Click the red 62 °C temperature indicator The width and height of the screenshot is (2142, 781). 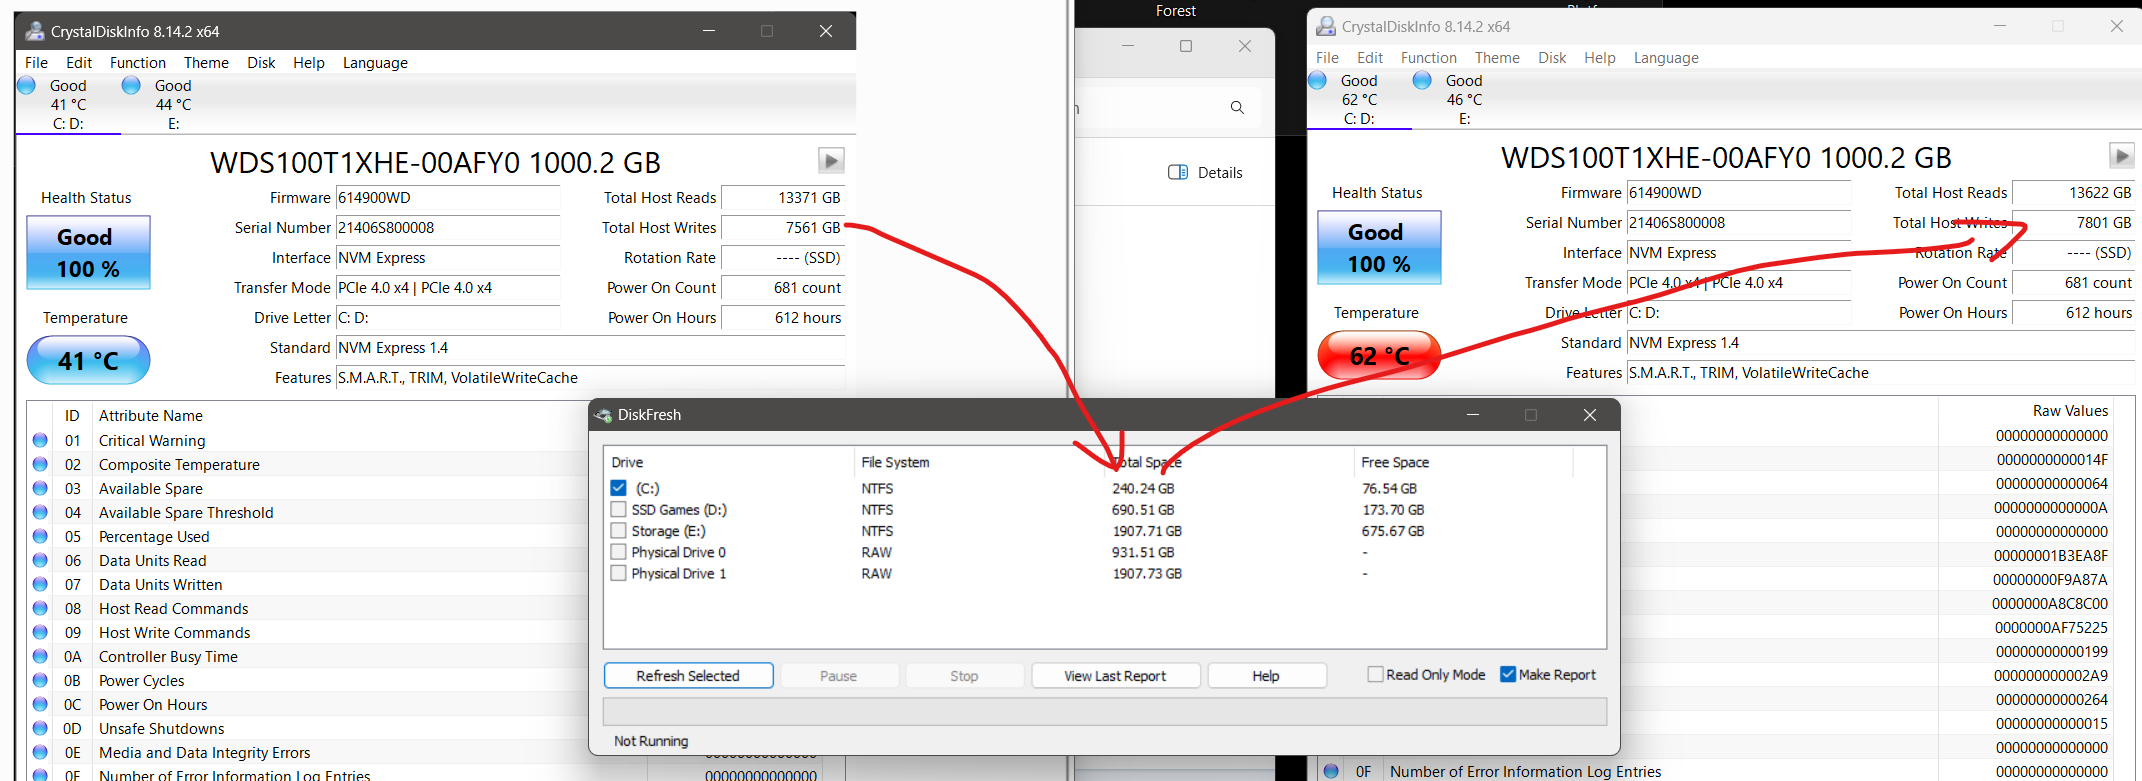click(x=1379, y=356)
